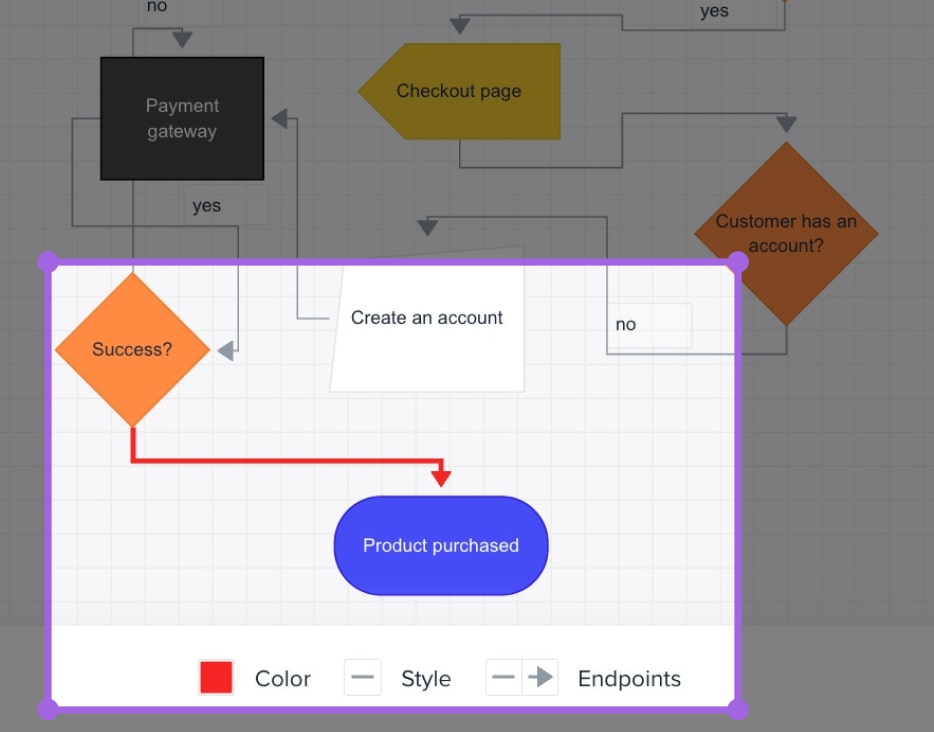Click the bottom-right purple corner handle
Image resolution: width=934 pixels, height=732 pixels.
[737, 709]
